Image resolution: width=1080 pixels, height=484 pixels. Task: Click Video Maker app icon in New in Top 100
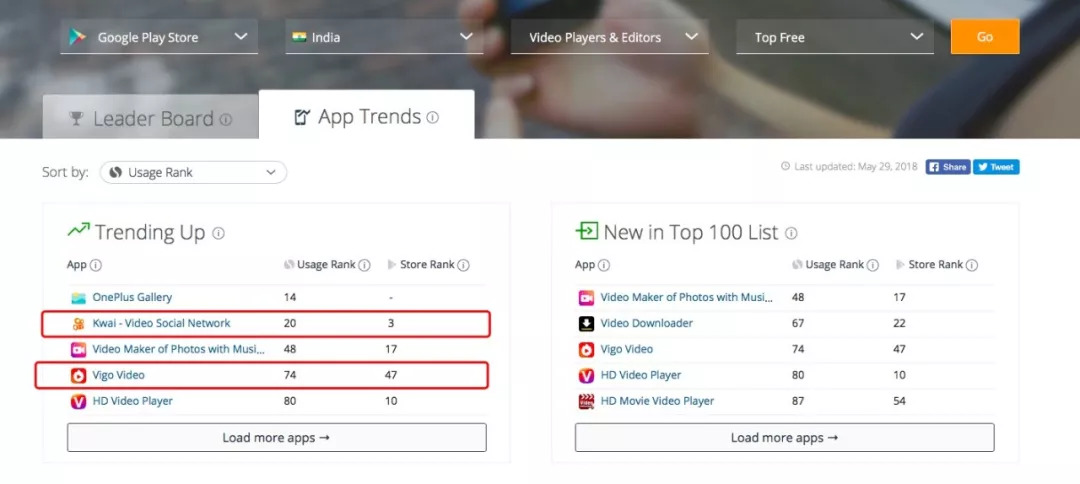point(586,298)
